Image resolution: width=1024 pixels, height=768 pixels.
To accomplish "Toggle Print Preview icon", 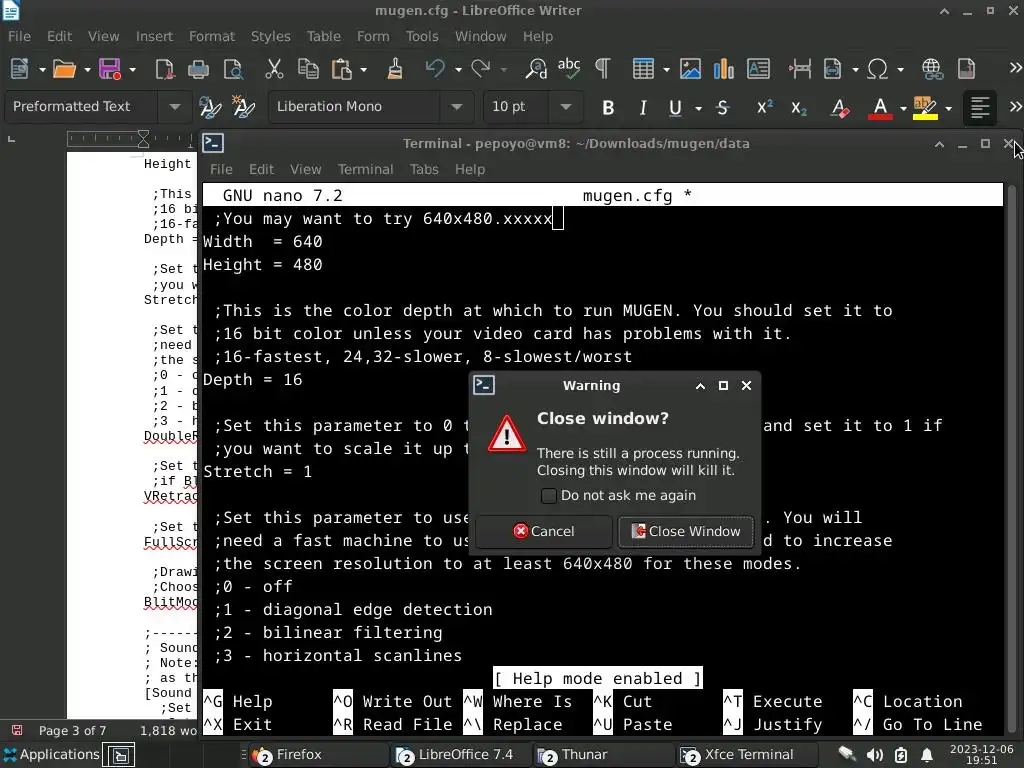I will [233, 69].
